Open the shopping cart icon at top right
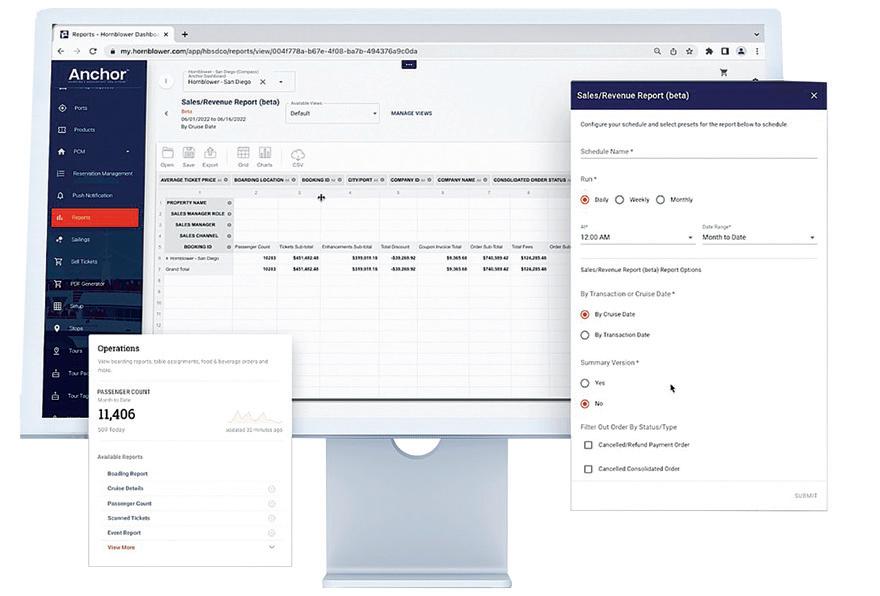The height and width of the screenshot is (596, 880). pyautogui.click(x=723, y=72)
